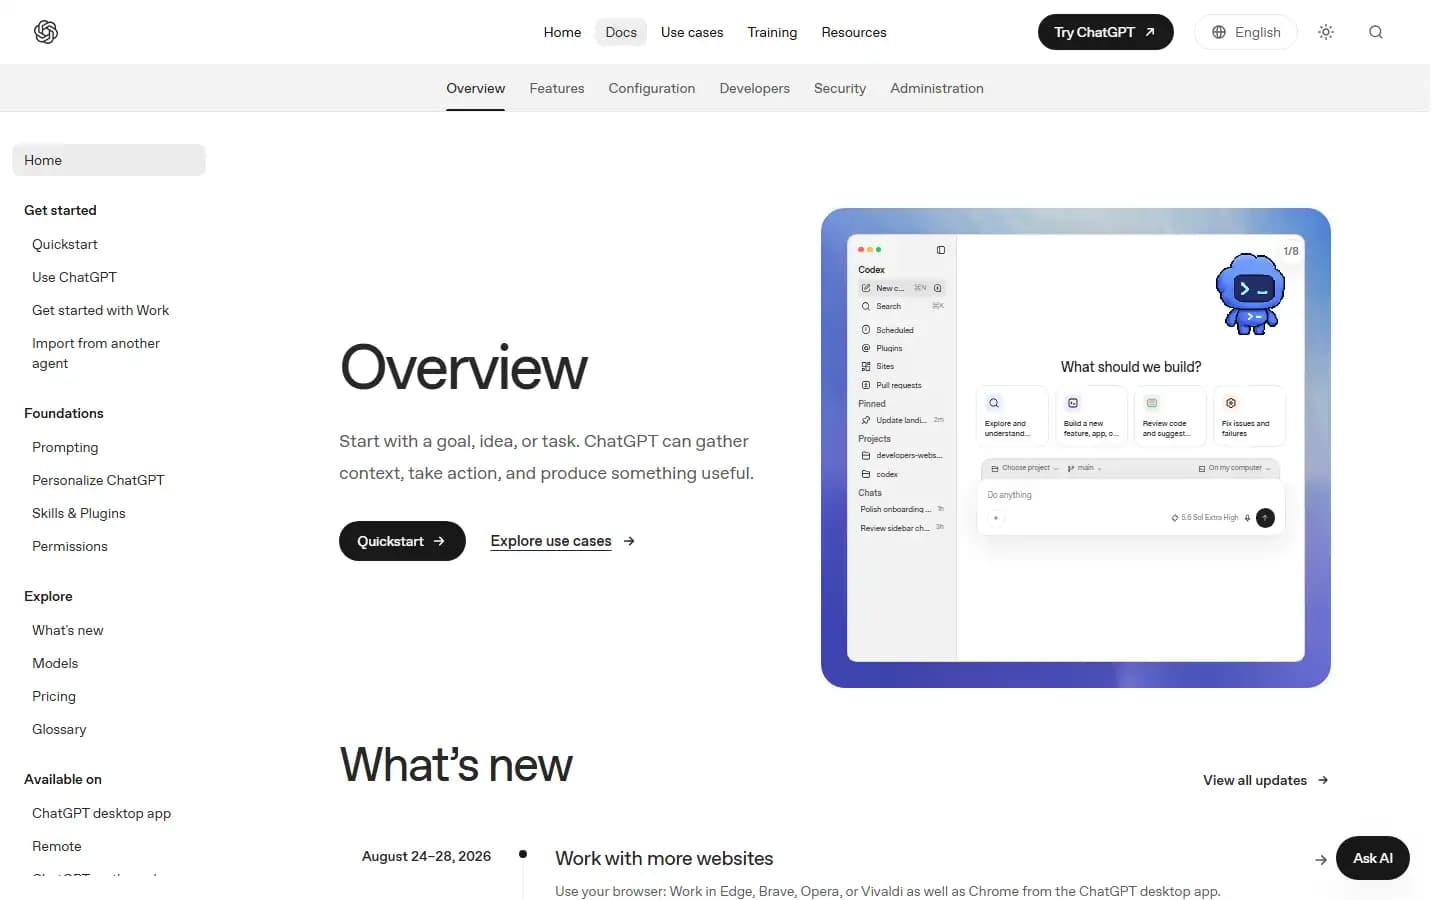Image resolution: width=1440 pixels, height=900 pixels.
Task: Open Personalize ChatGPT in the sidebar
Action: coord(98,480)
